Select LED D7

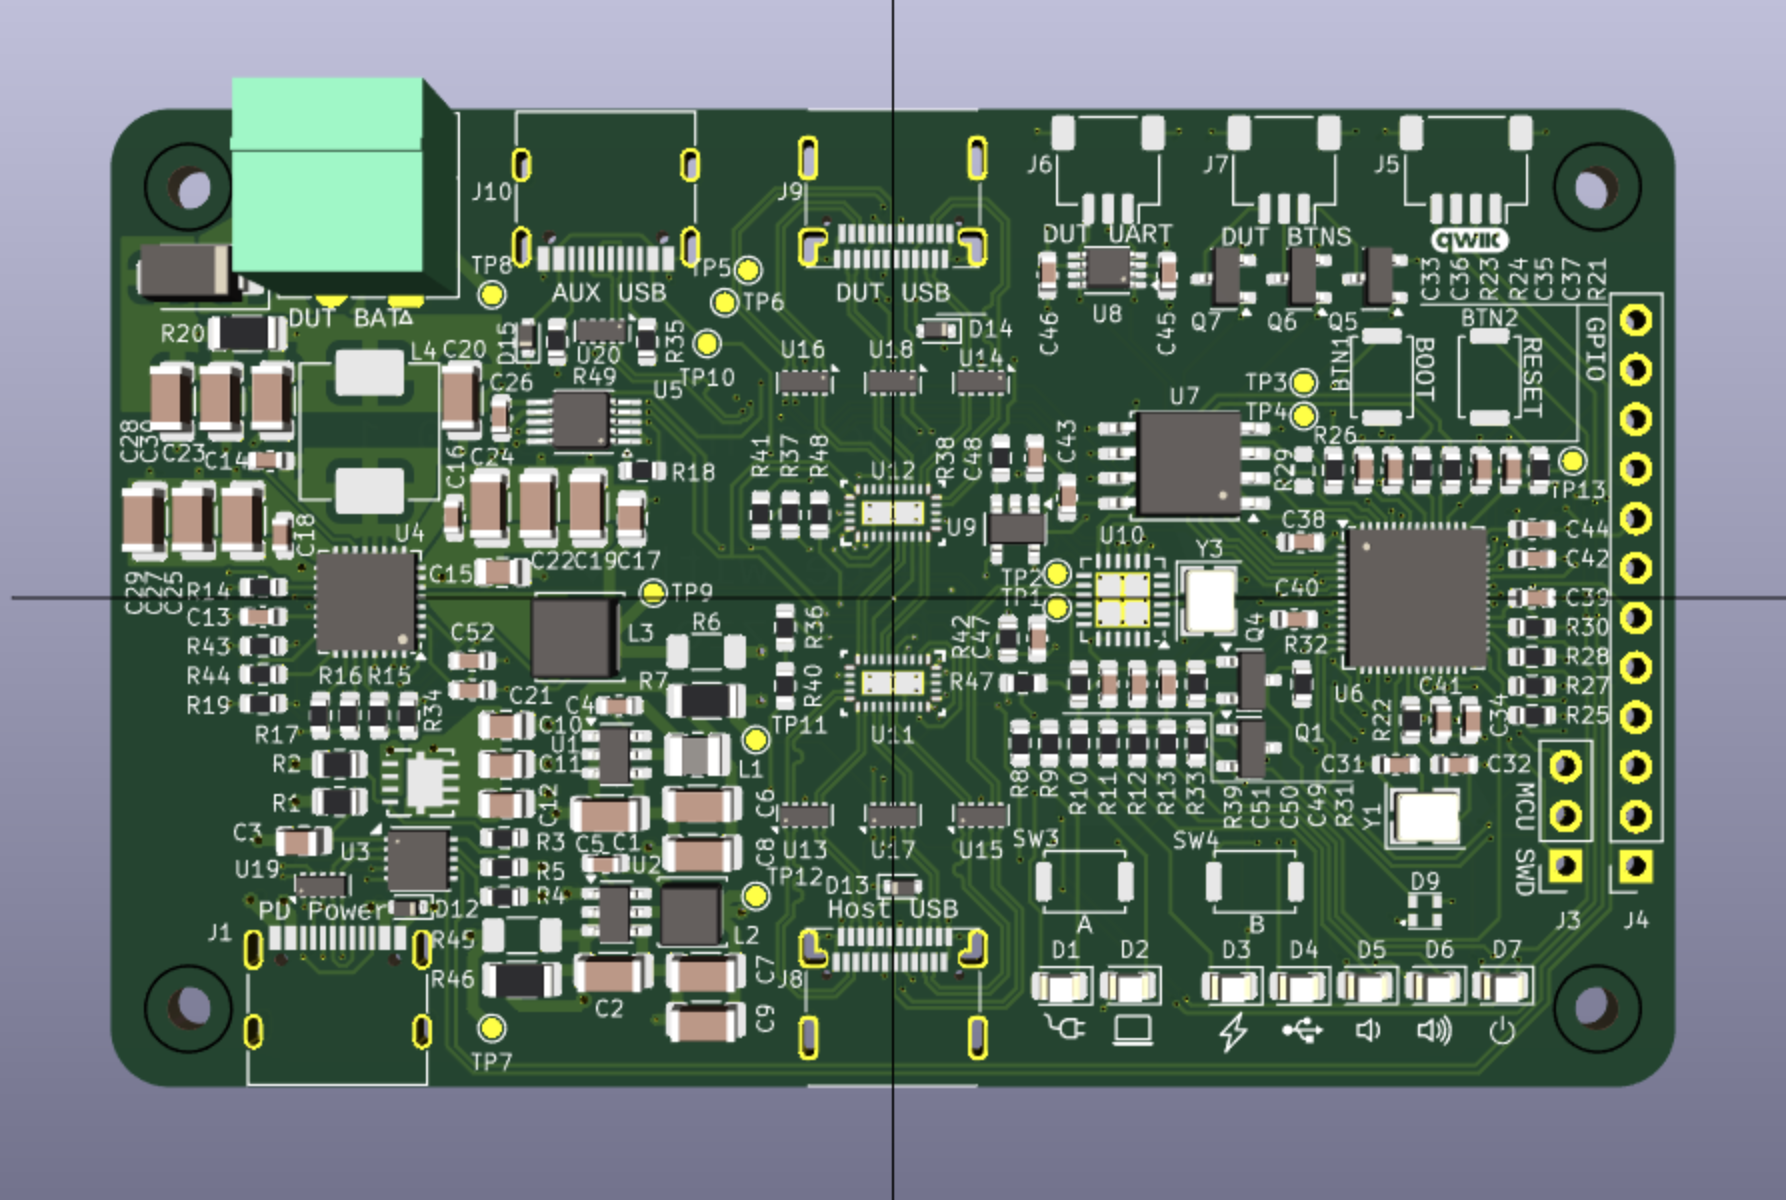[1502, 988]
